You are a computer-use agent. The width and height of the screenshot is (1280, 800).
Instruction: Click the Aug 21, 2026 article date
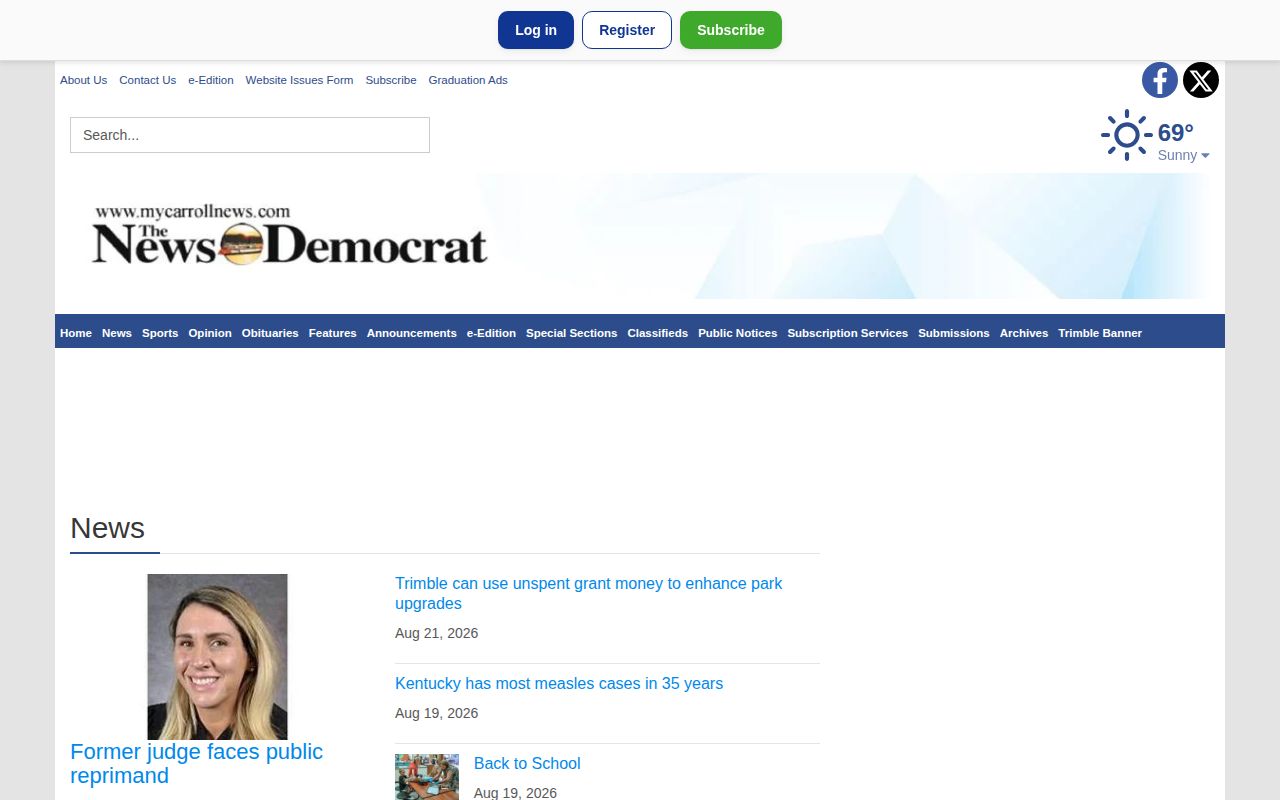pyautogui.click(x=437, y=633)
